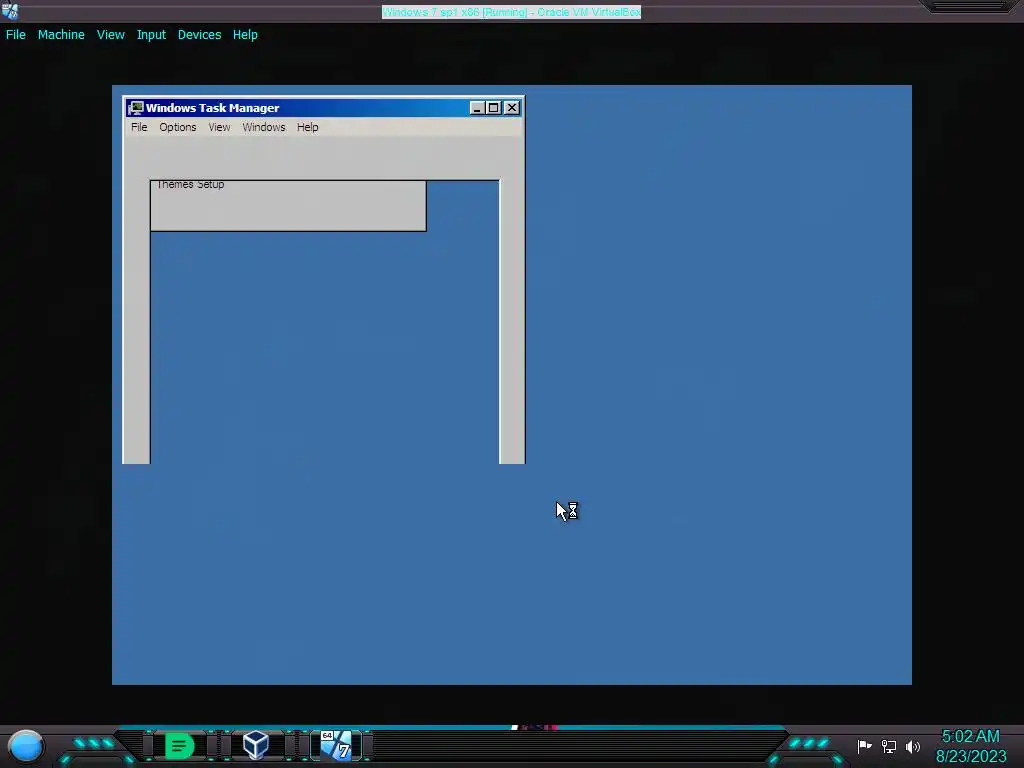
Task: Open the VirtualBox Help menu
Action: tap(245, 35)
